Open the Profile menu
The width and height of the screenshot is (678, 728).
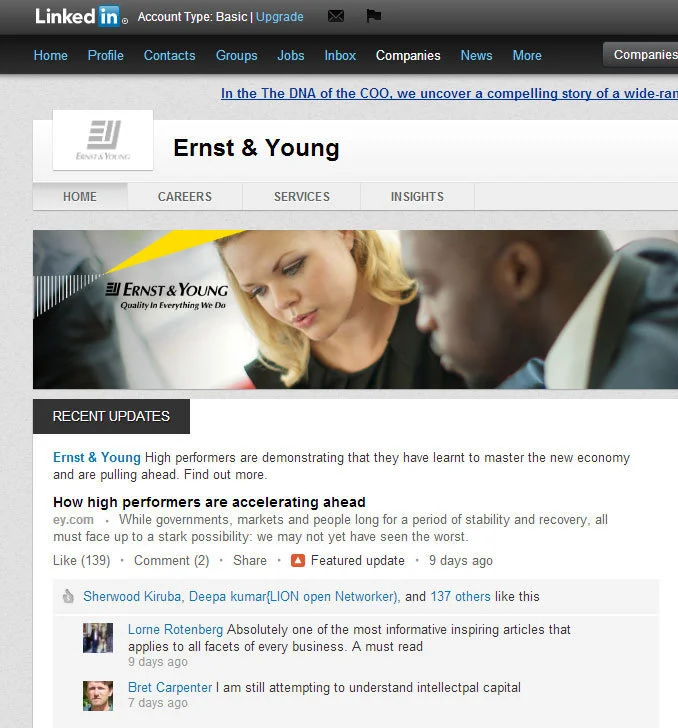tap(105, 55)
